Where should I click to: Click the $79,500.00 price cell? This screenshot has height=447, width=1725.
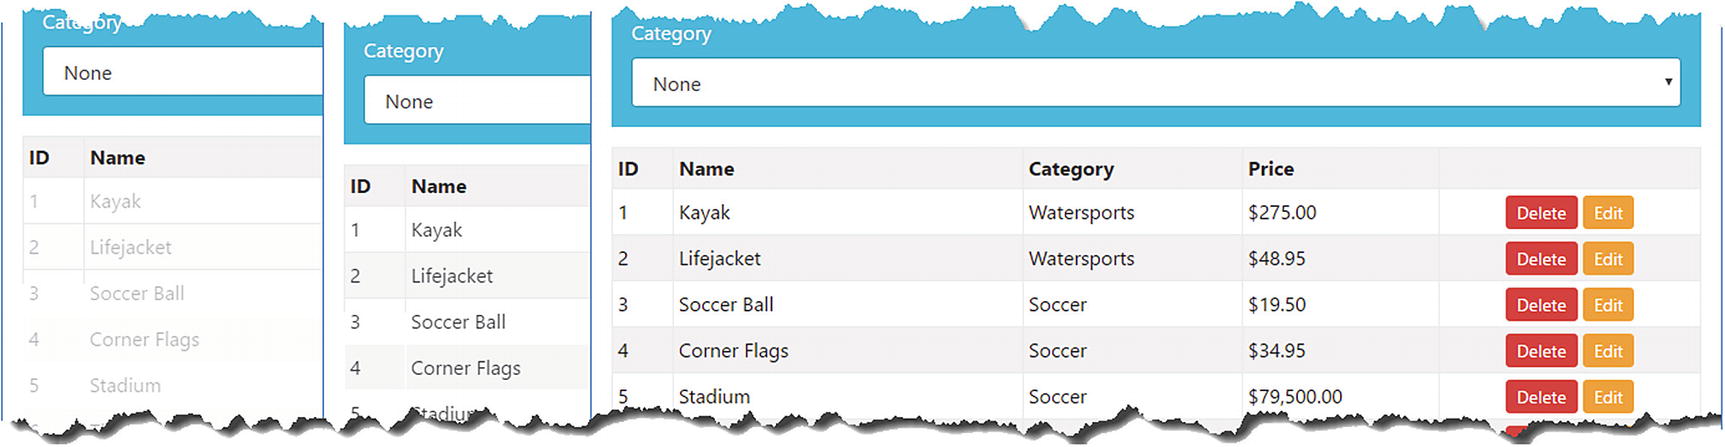(1294, 396)
